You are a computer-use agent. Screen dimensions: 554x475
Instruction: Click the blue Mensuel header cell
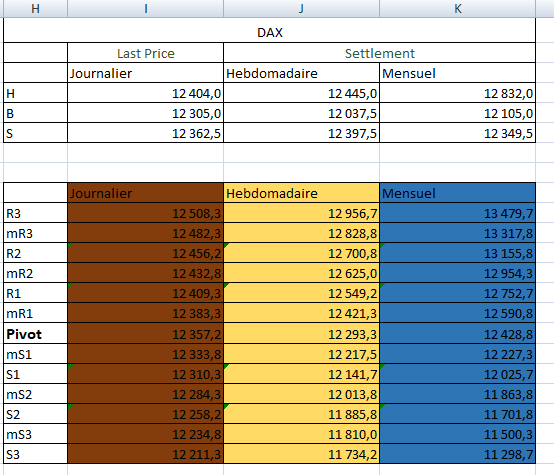(x=458, y=193)
